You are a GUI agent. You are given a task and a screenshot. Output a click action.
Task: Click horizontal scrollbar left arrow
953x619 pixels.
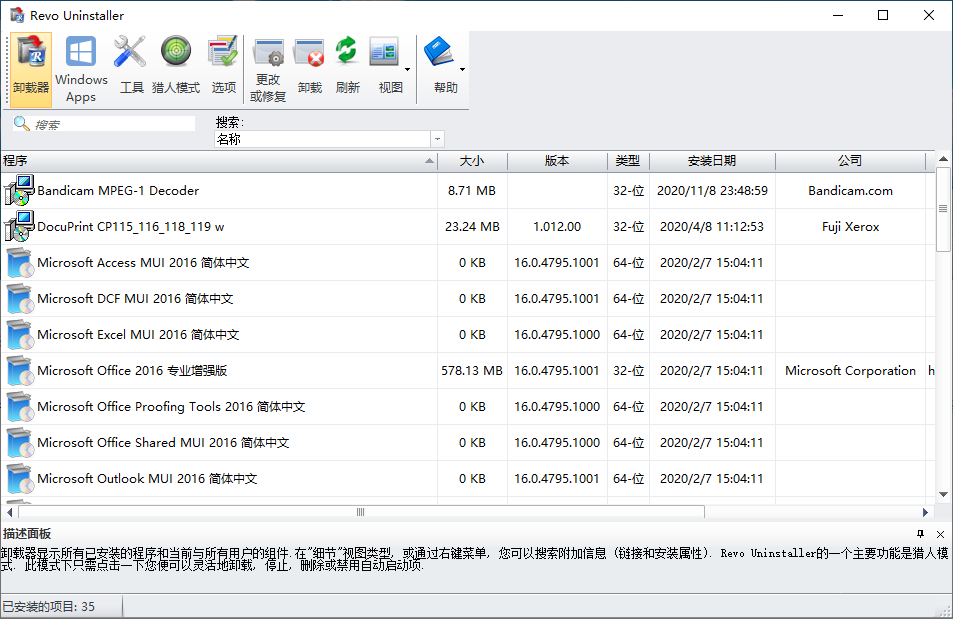click(x=9, y=513)
